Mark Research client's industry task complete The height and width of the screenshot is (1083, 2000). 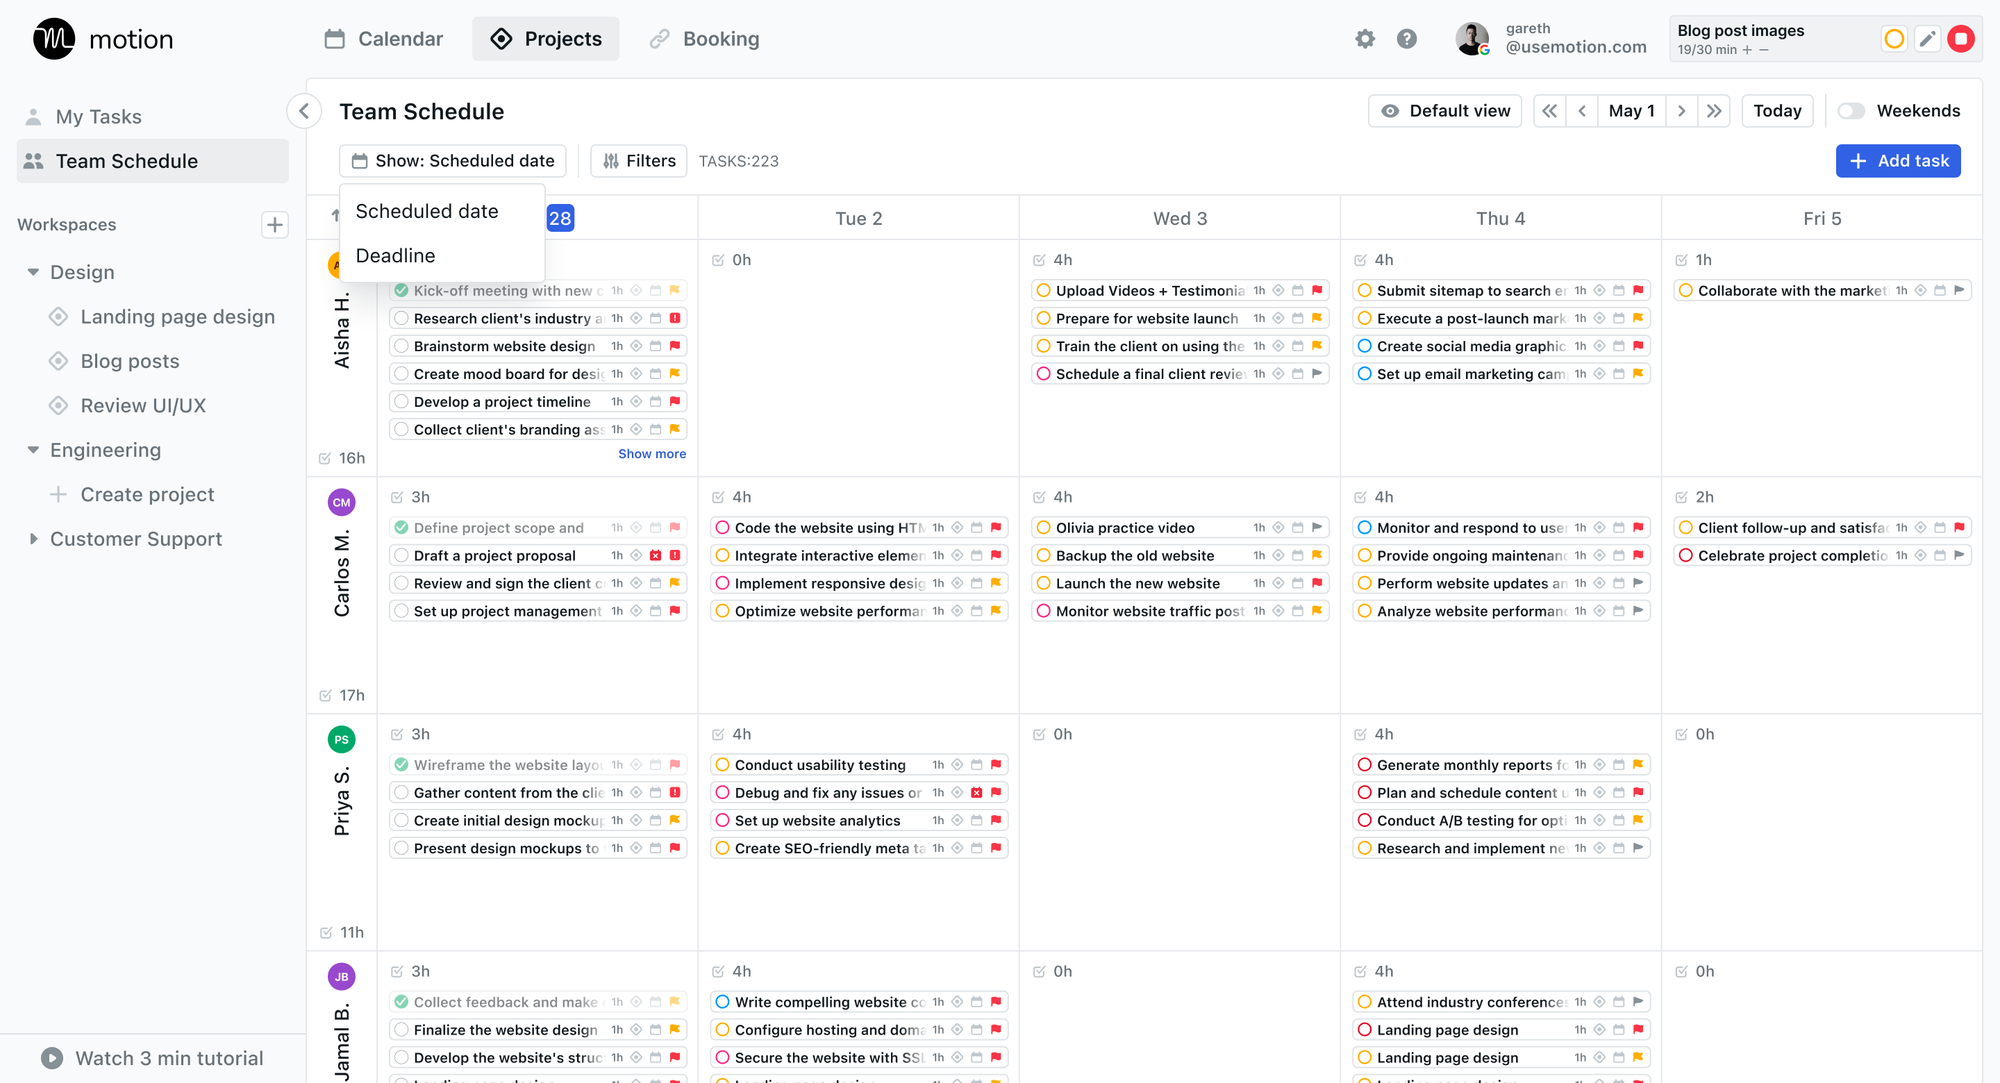pyautogui.click(x=401, y=318)
